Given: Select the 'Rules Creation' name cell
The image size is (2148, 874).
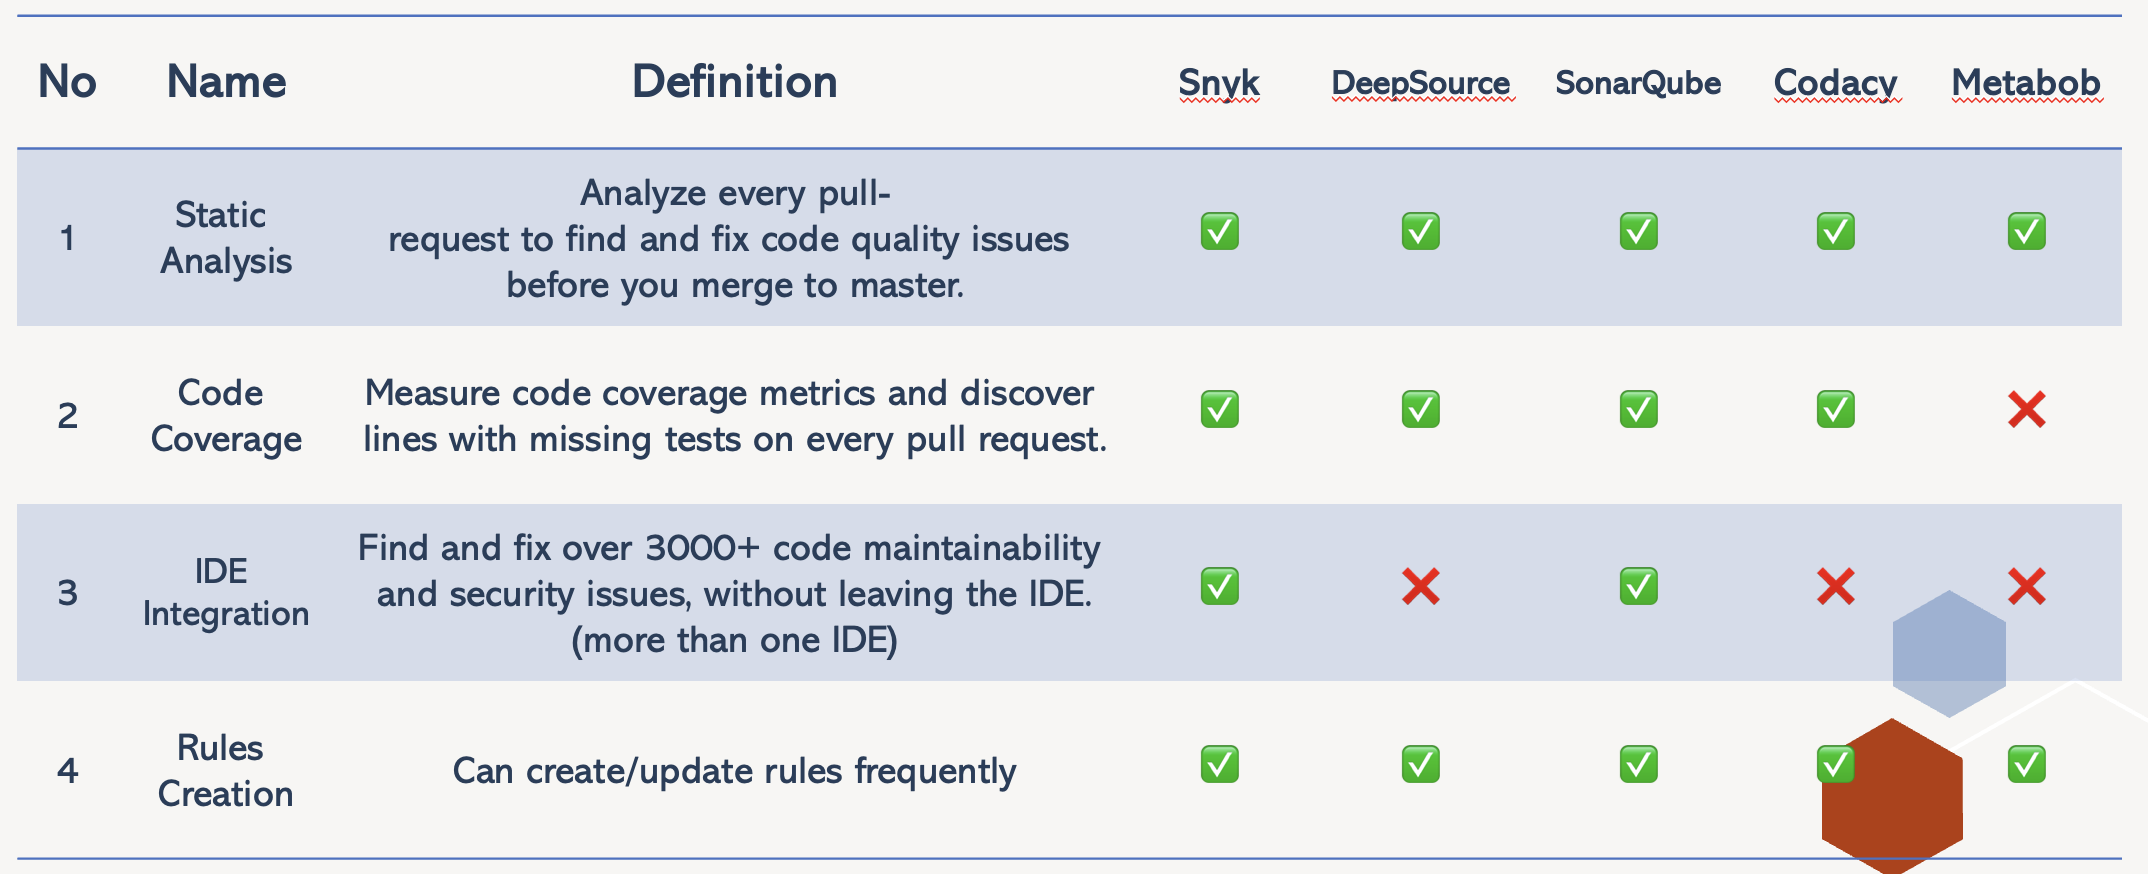Looking at the screenshot, I should click(x=226, y=770).
